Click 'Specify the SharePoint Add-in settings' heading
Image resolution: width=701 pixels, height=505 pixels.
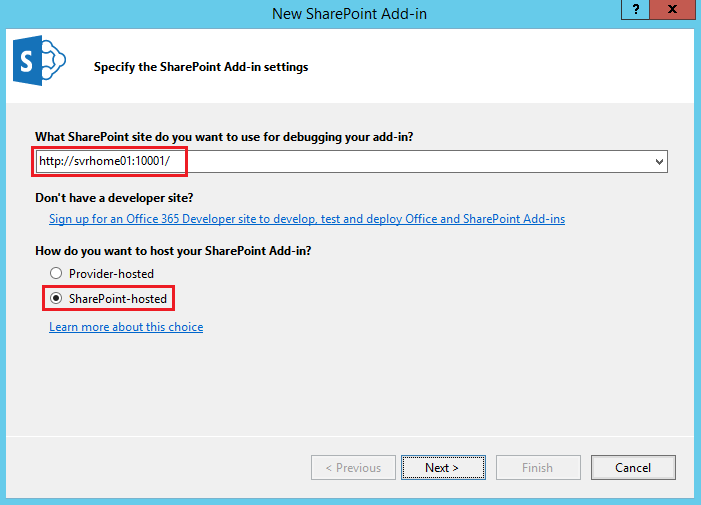(201, 67)
